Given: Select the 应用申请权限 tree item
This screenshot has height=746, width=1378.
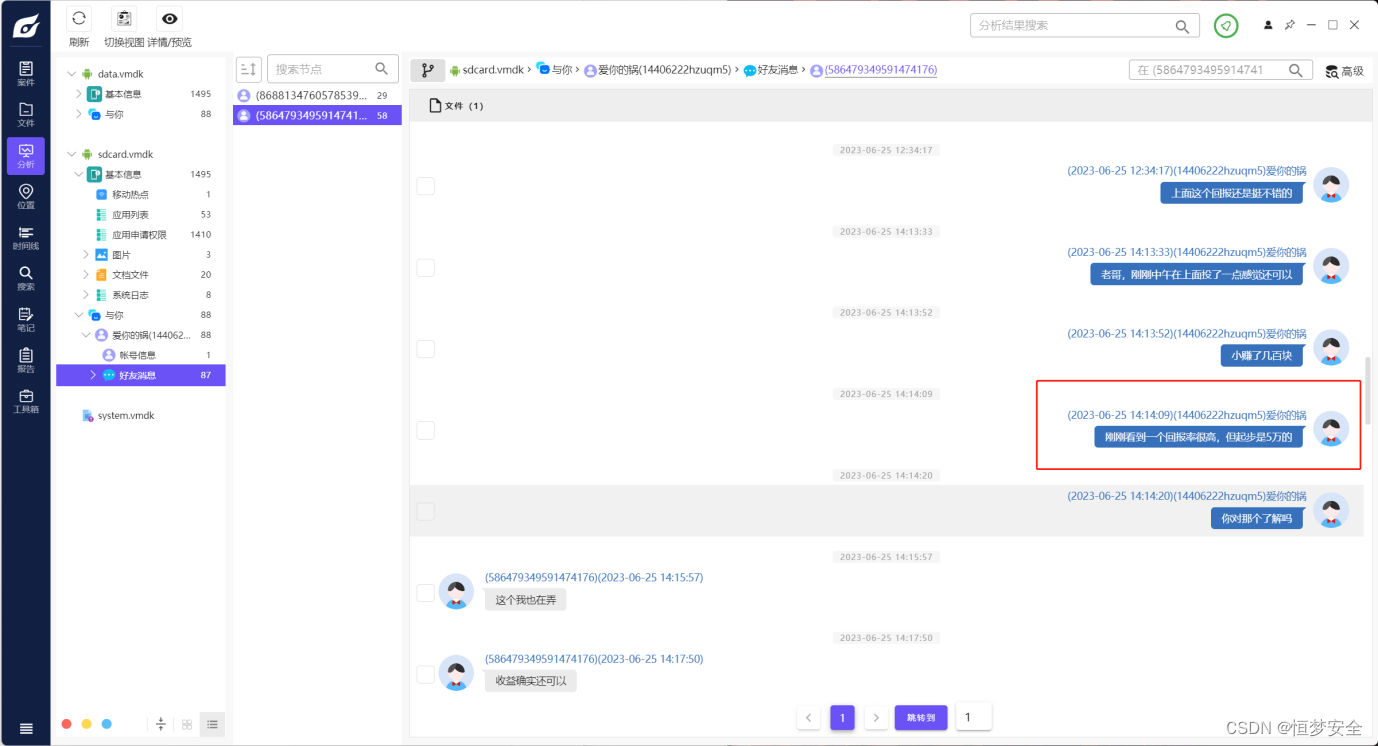Looking at the screenshot, I should [x=141, y=235].
